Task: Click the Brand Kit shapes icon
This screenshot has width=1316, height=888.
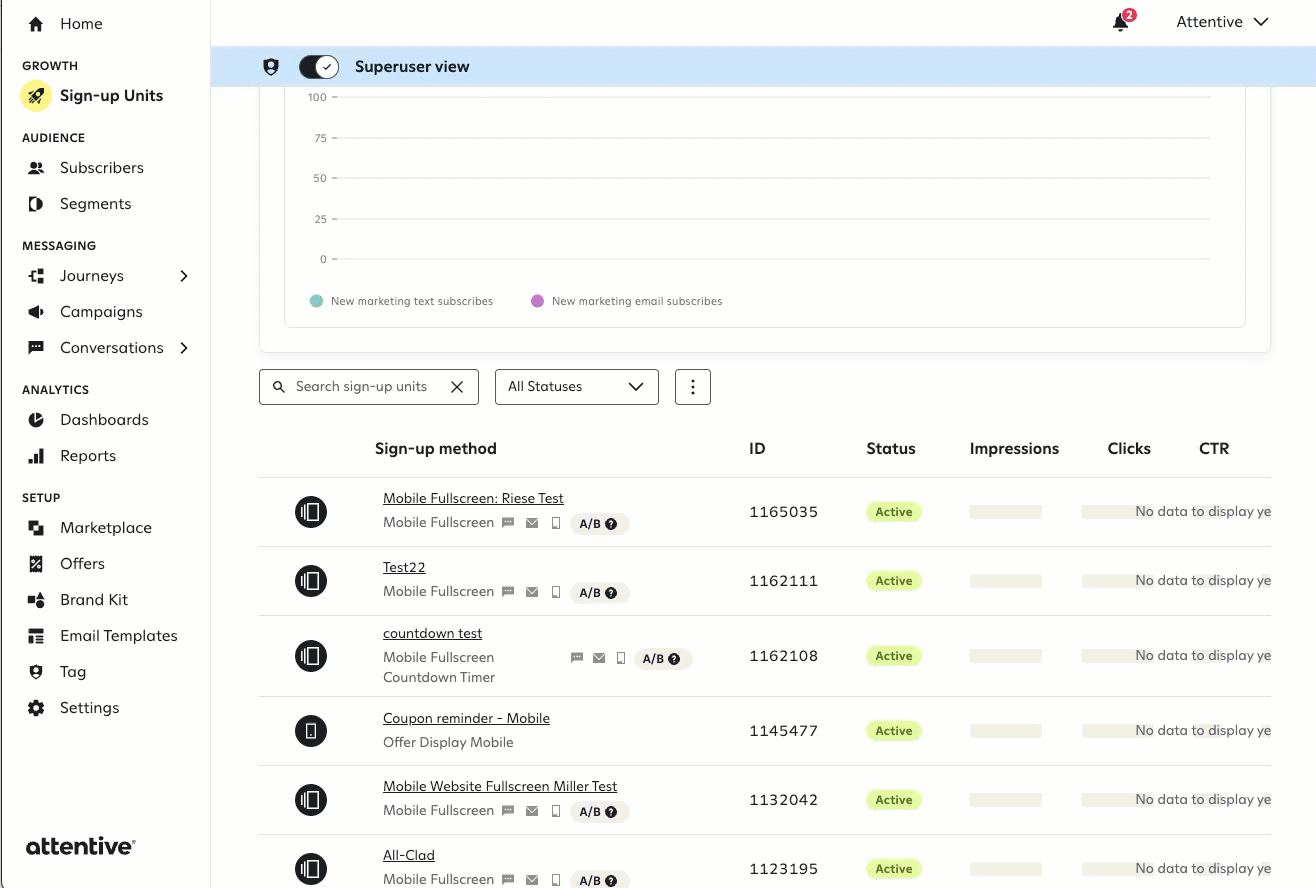Action: [x=36, y=600]
